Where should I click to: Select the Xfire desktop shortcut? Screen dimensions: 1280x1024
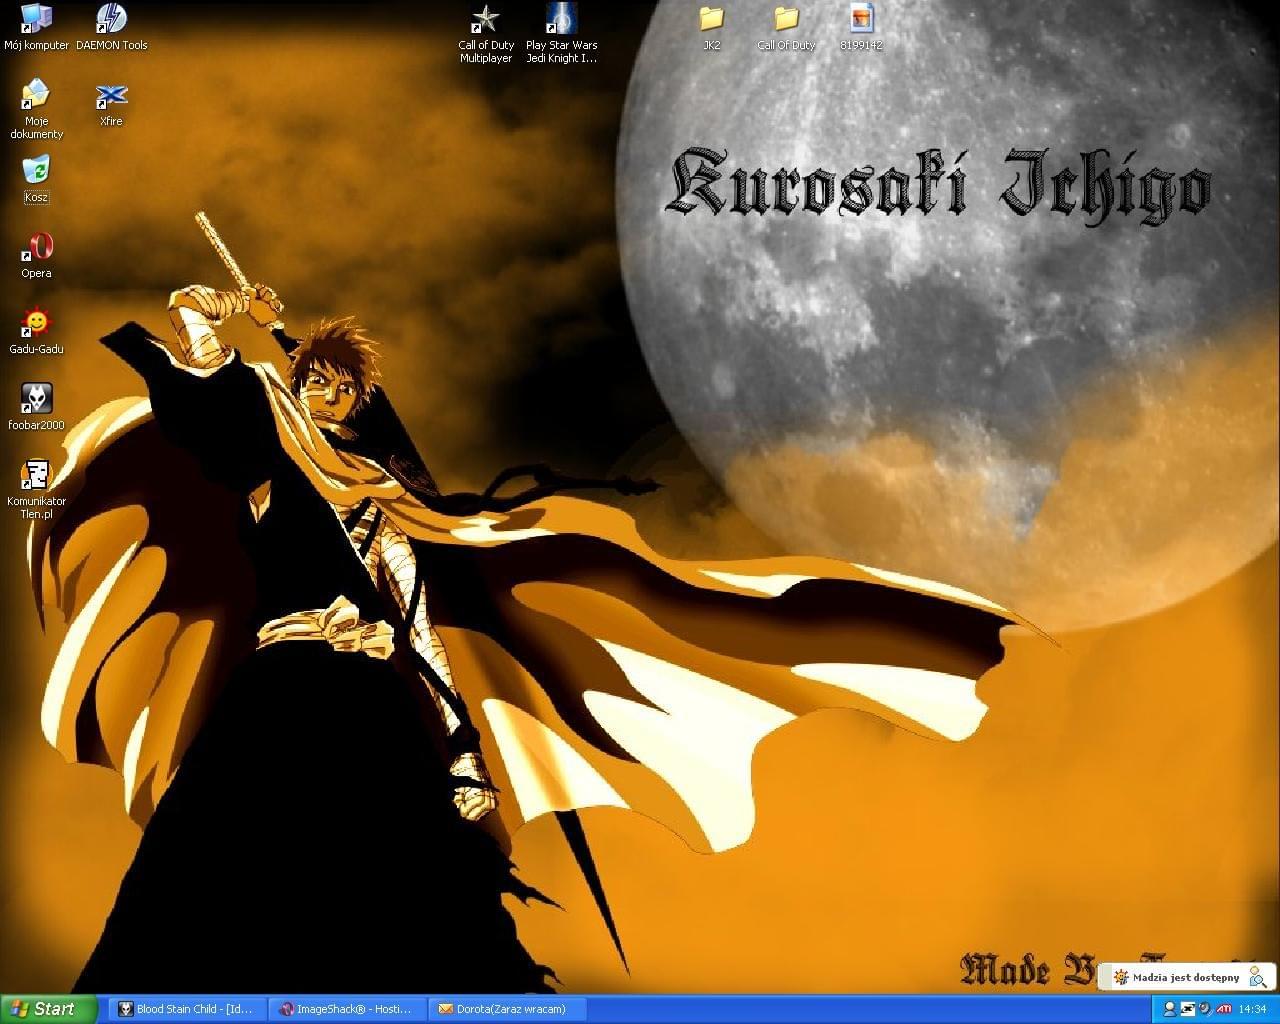(111, 103)
